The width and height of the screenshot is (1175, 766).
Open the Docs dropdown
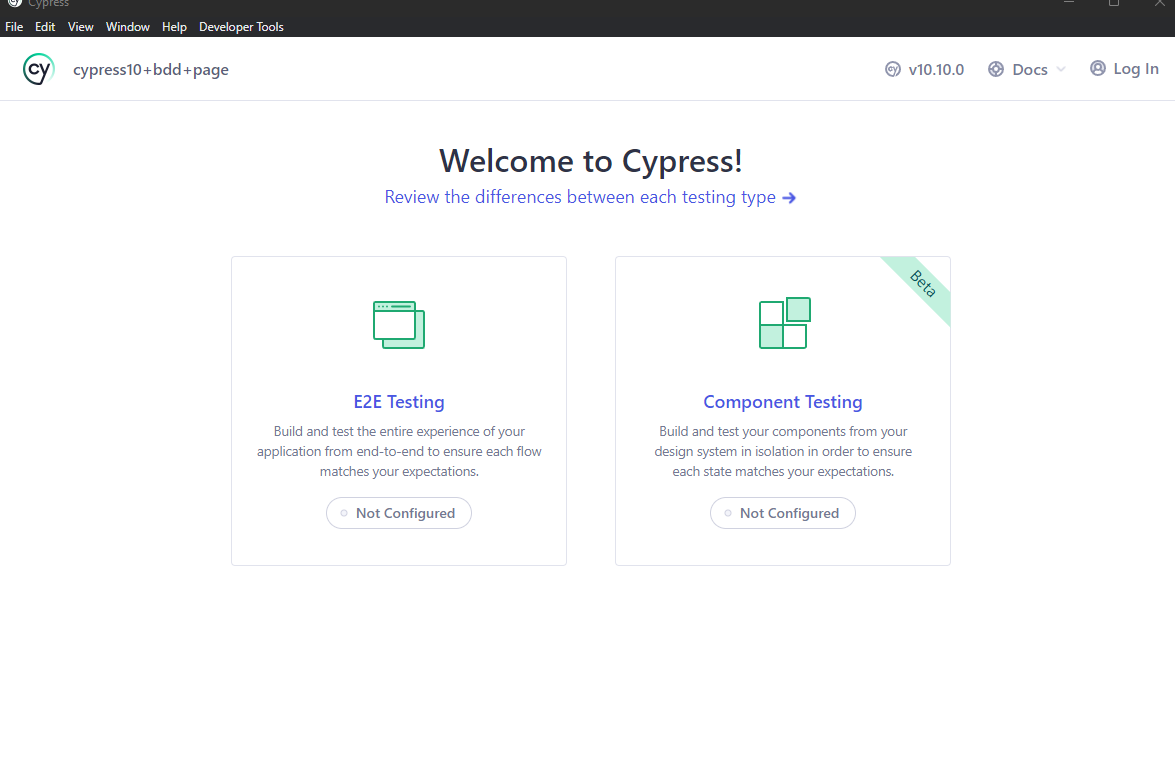pyautogui.click(x=1029, y=68)
